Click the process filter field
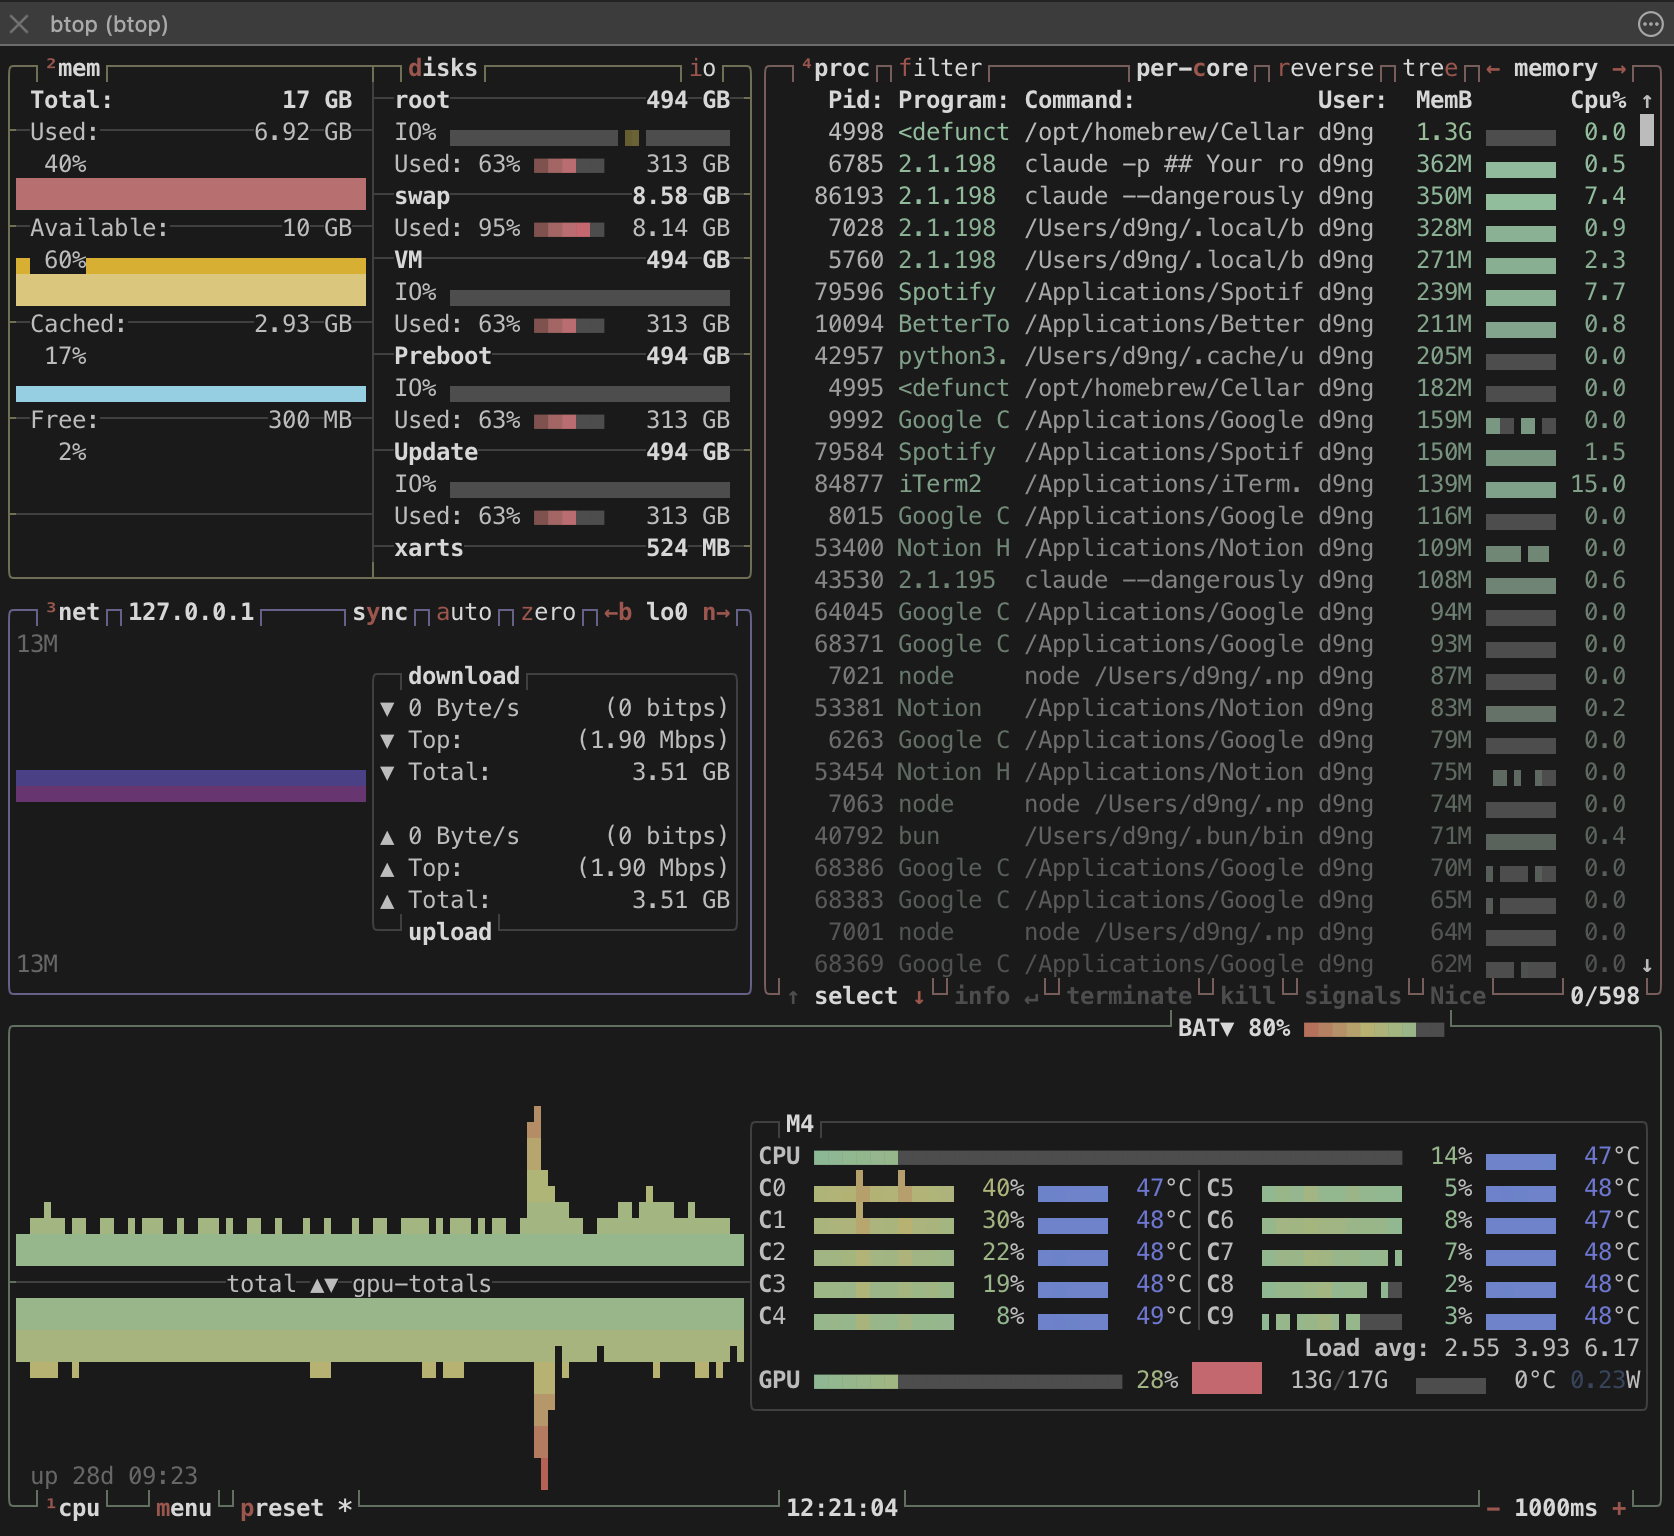 pos(940,68)
